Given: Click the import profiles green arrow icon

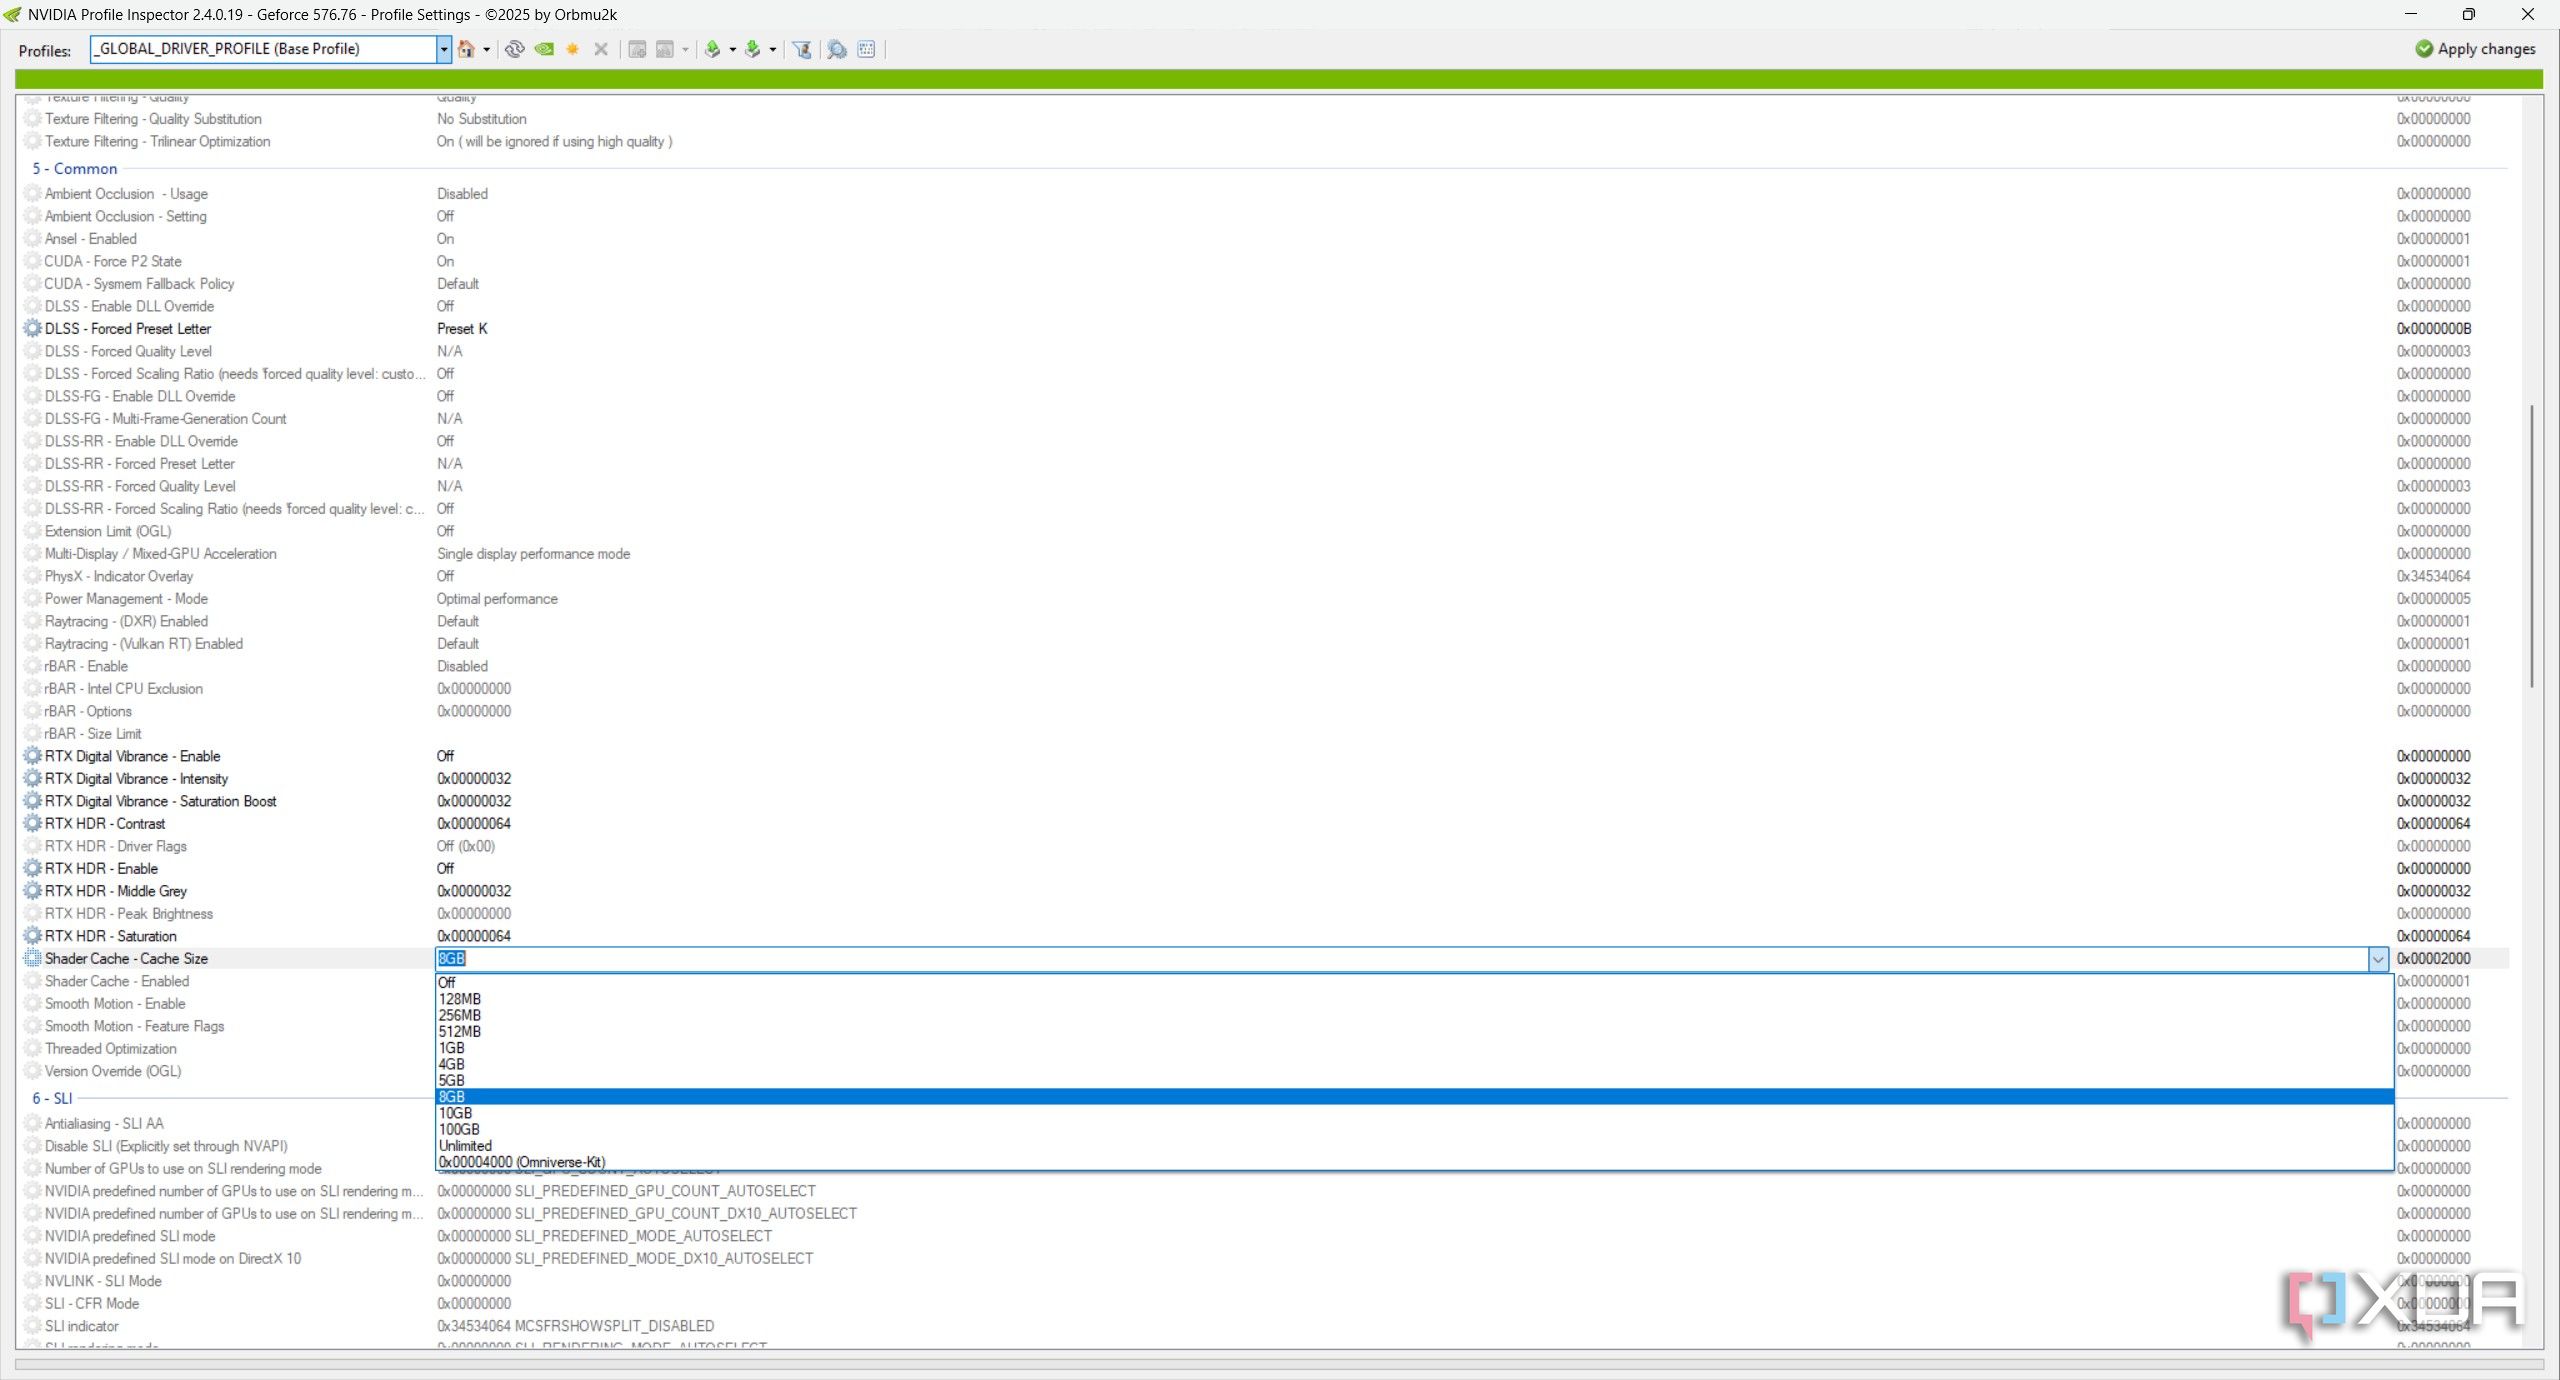Looking at the screenshot, I should point(753,49).
